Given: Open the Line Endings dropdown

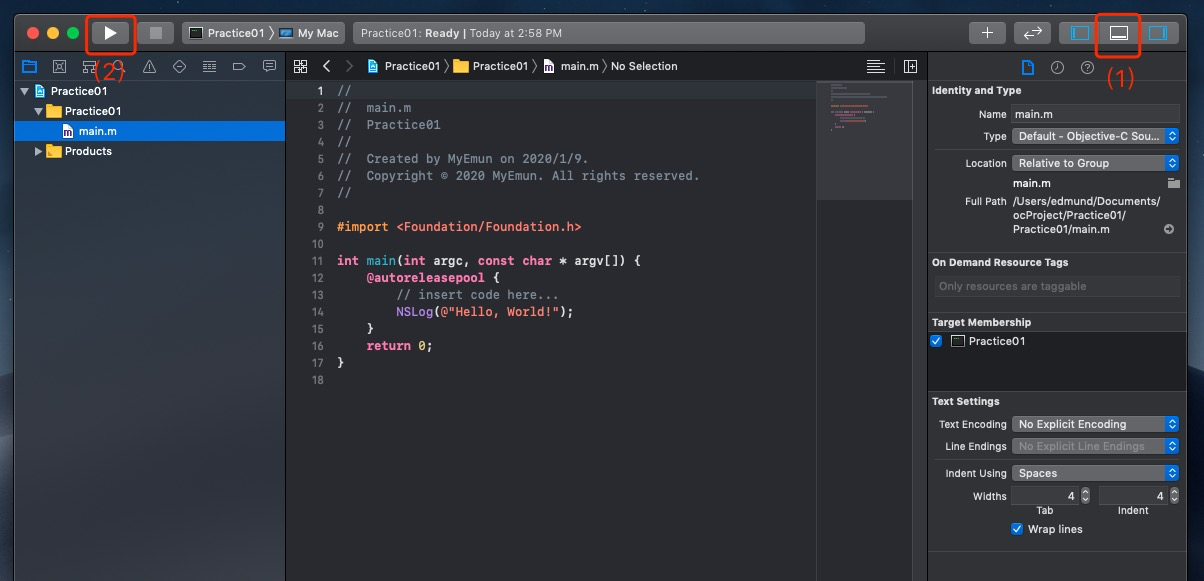Looking at the screenshot, I should pyautogui.click(x=1096, y=446).
